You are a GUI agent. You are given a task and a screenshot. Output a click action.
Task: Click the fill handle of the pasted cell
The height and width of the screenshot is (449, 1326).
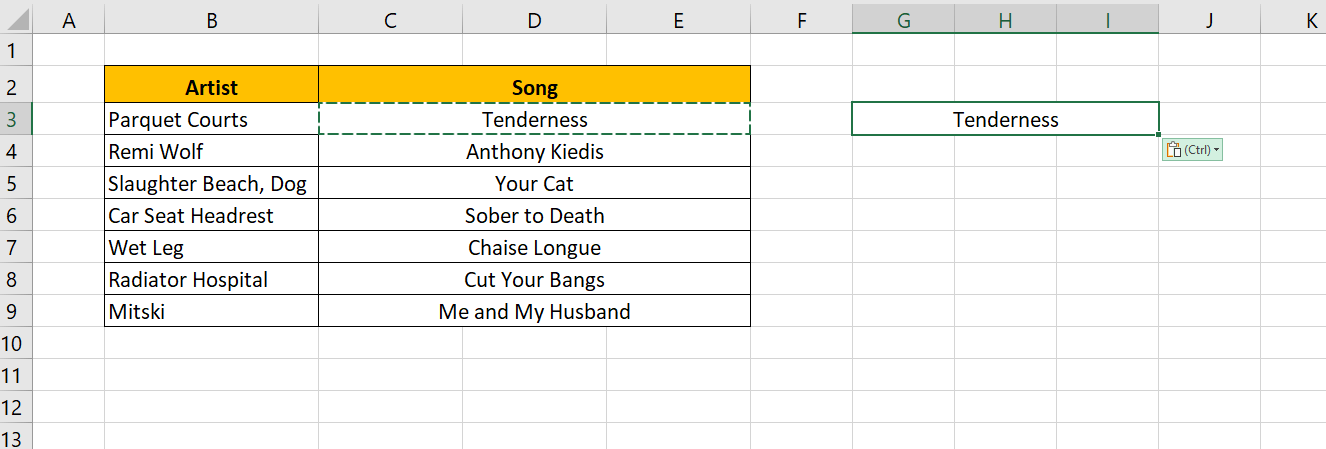(1159, 135)
